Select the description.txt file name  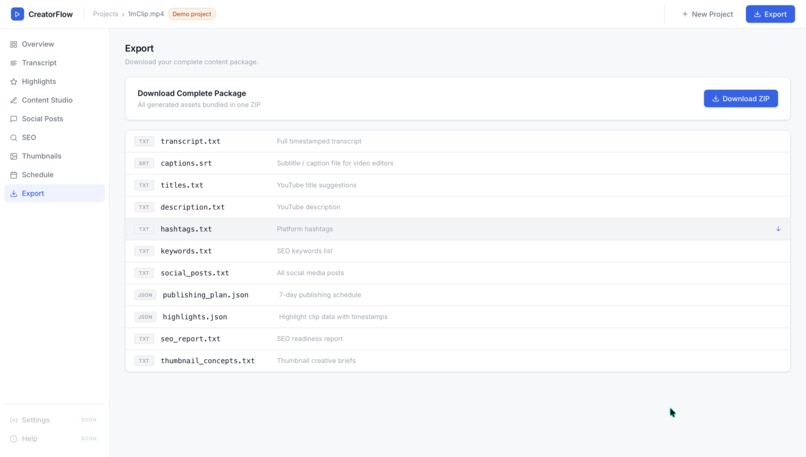click(x=192, y=207)
